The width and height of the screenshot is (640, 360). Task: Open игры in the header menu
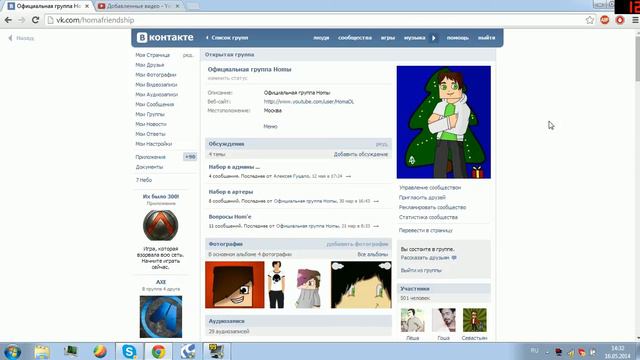click(388, 38)
